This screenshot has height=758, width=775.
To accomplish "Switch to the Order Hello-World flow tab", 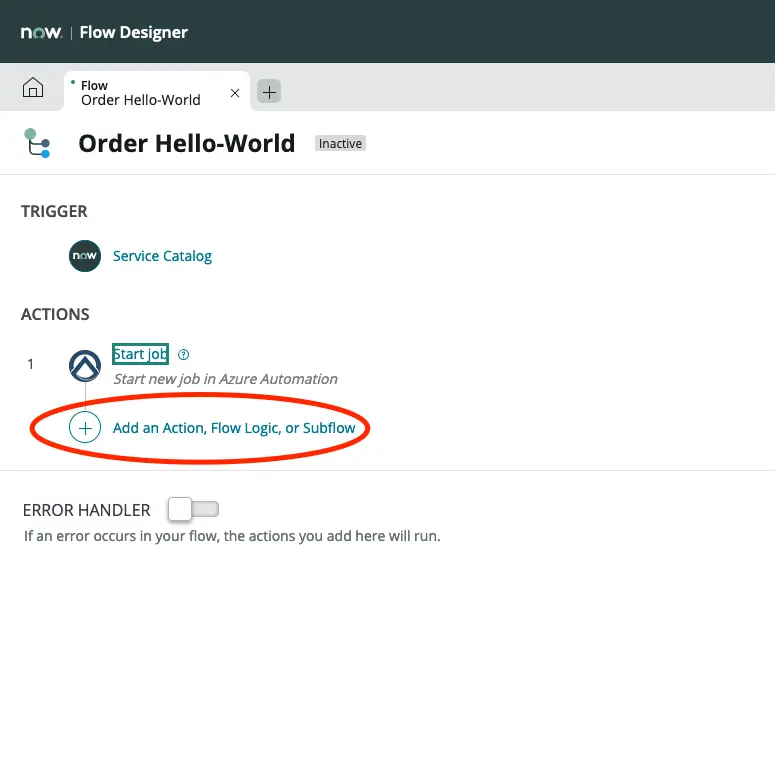I will pos(141,92).
